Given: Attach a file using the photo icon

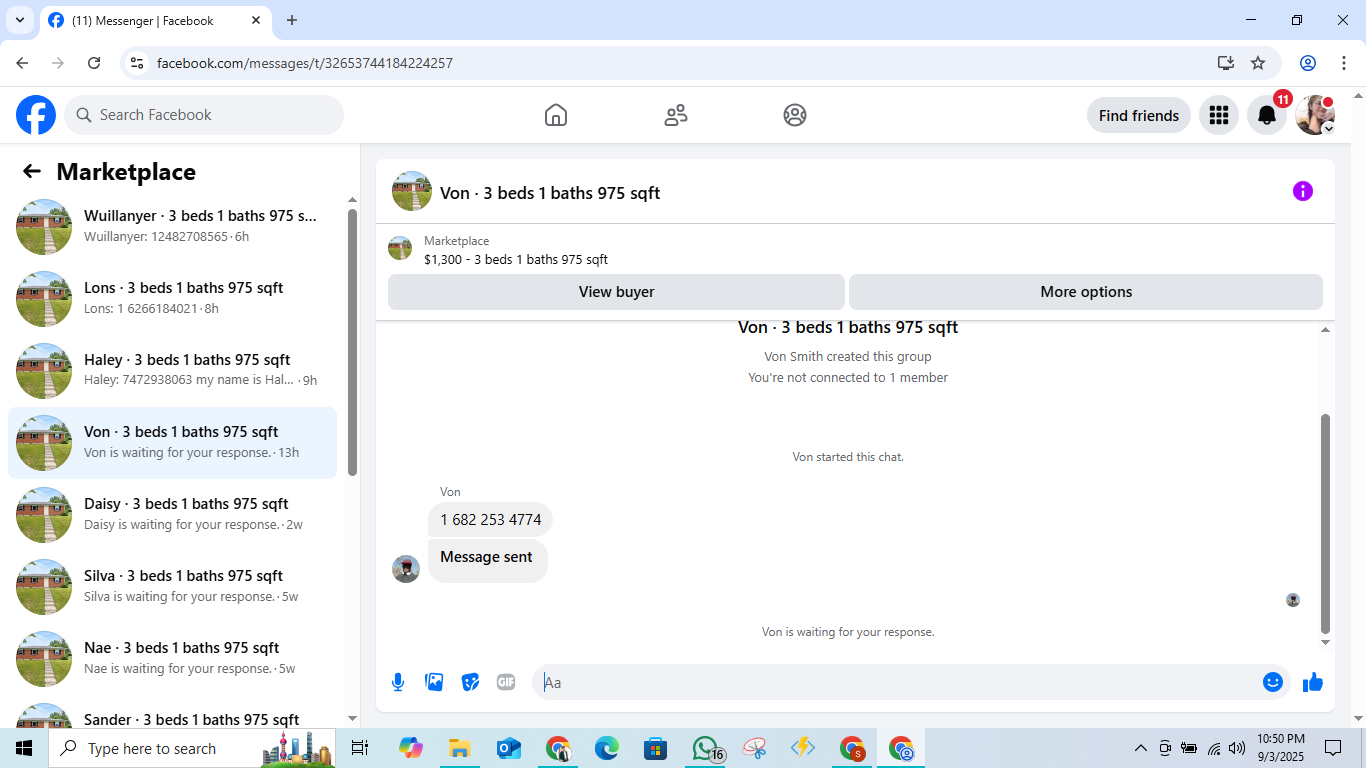Looking at the screenshot, I should [434, 682].
